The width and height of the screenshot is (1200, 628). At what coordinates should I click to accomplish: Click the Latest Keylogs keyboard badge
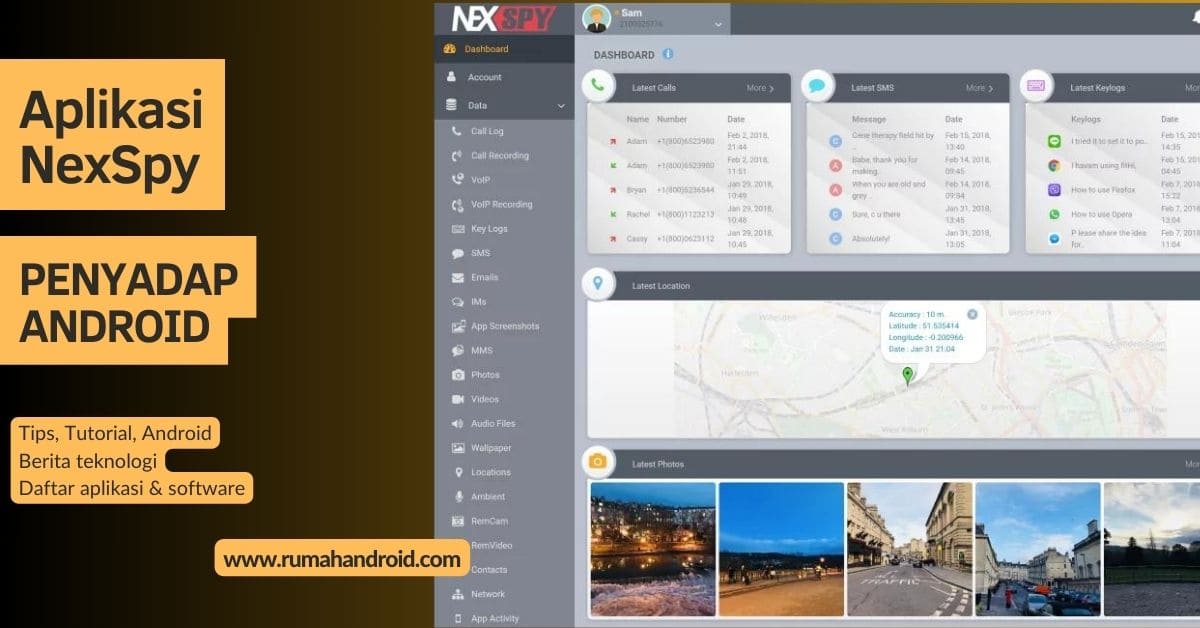tap(1036, 86)
